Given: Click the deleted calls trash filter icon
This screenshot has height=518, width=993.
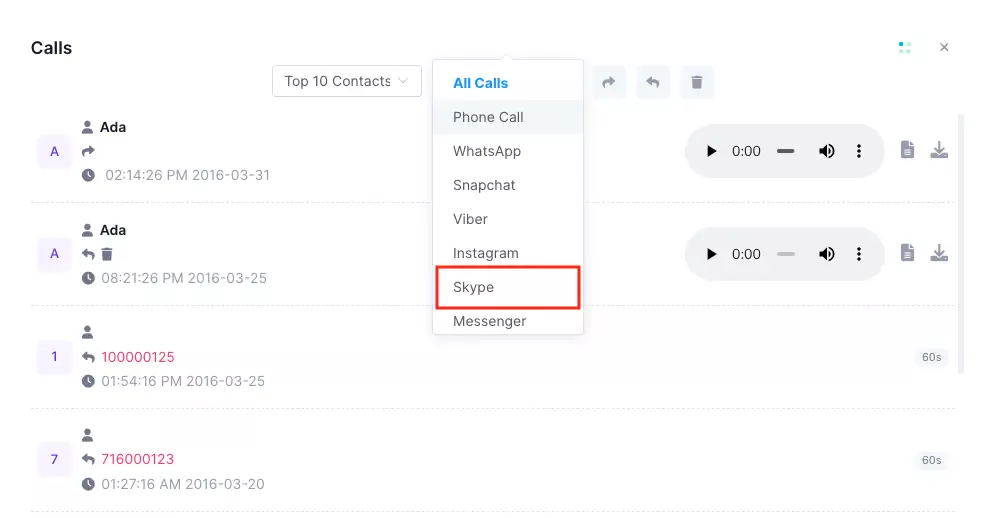Looking at the screenshot, I should pyautogui.click(x=697, y=82).
